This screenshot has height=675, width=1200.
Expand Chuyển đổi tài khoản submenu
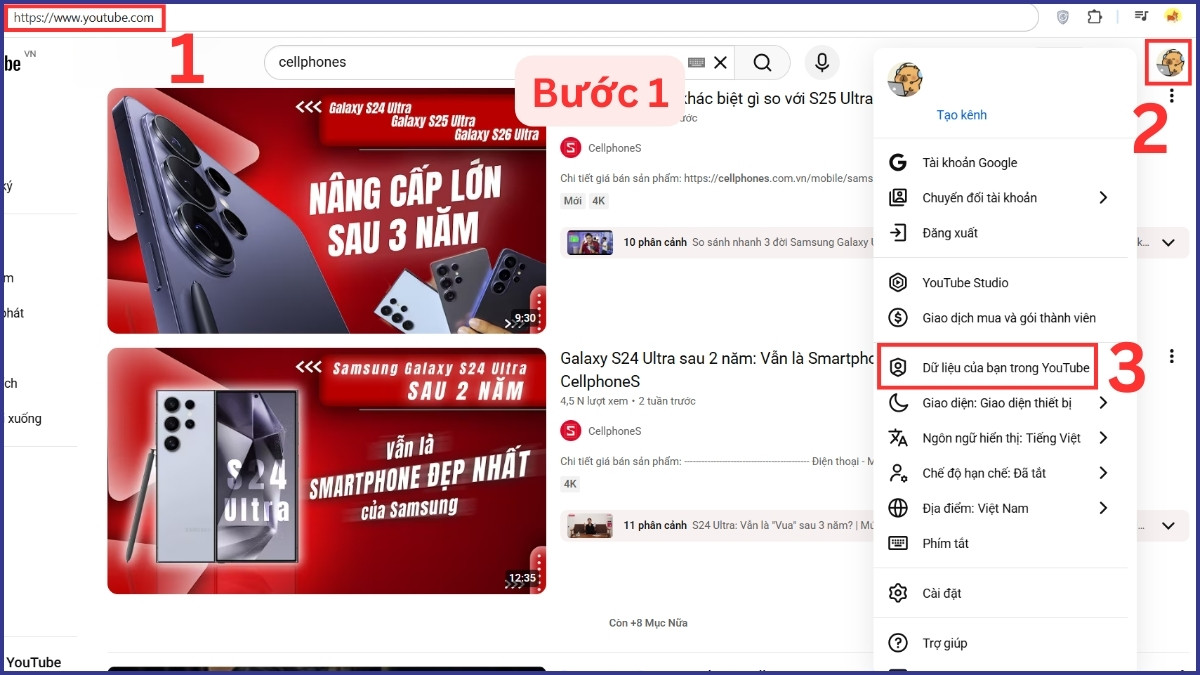click(x=979, y=197)
